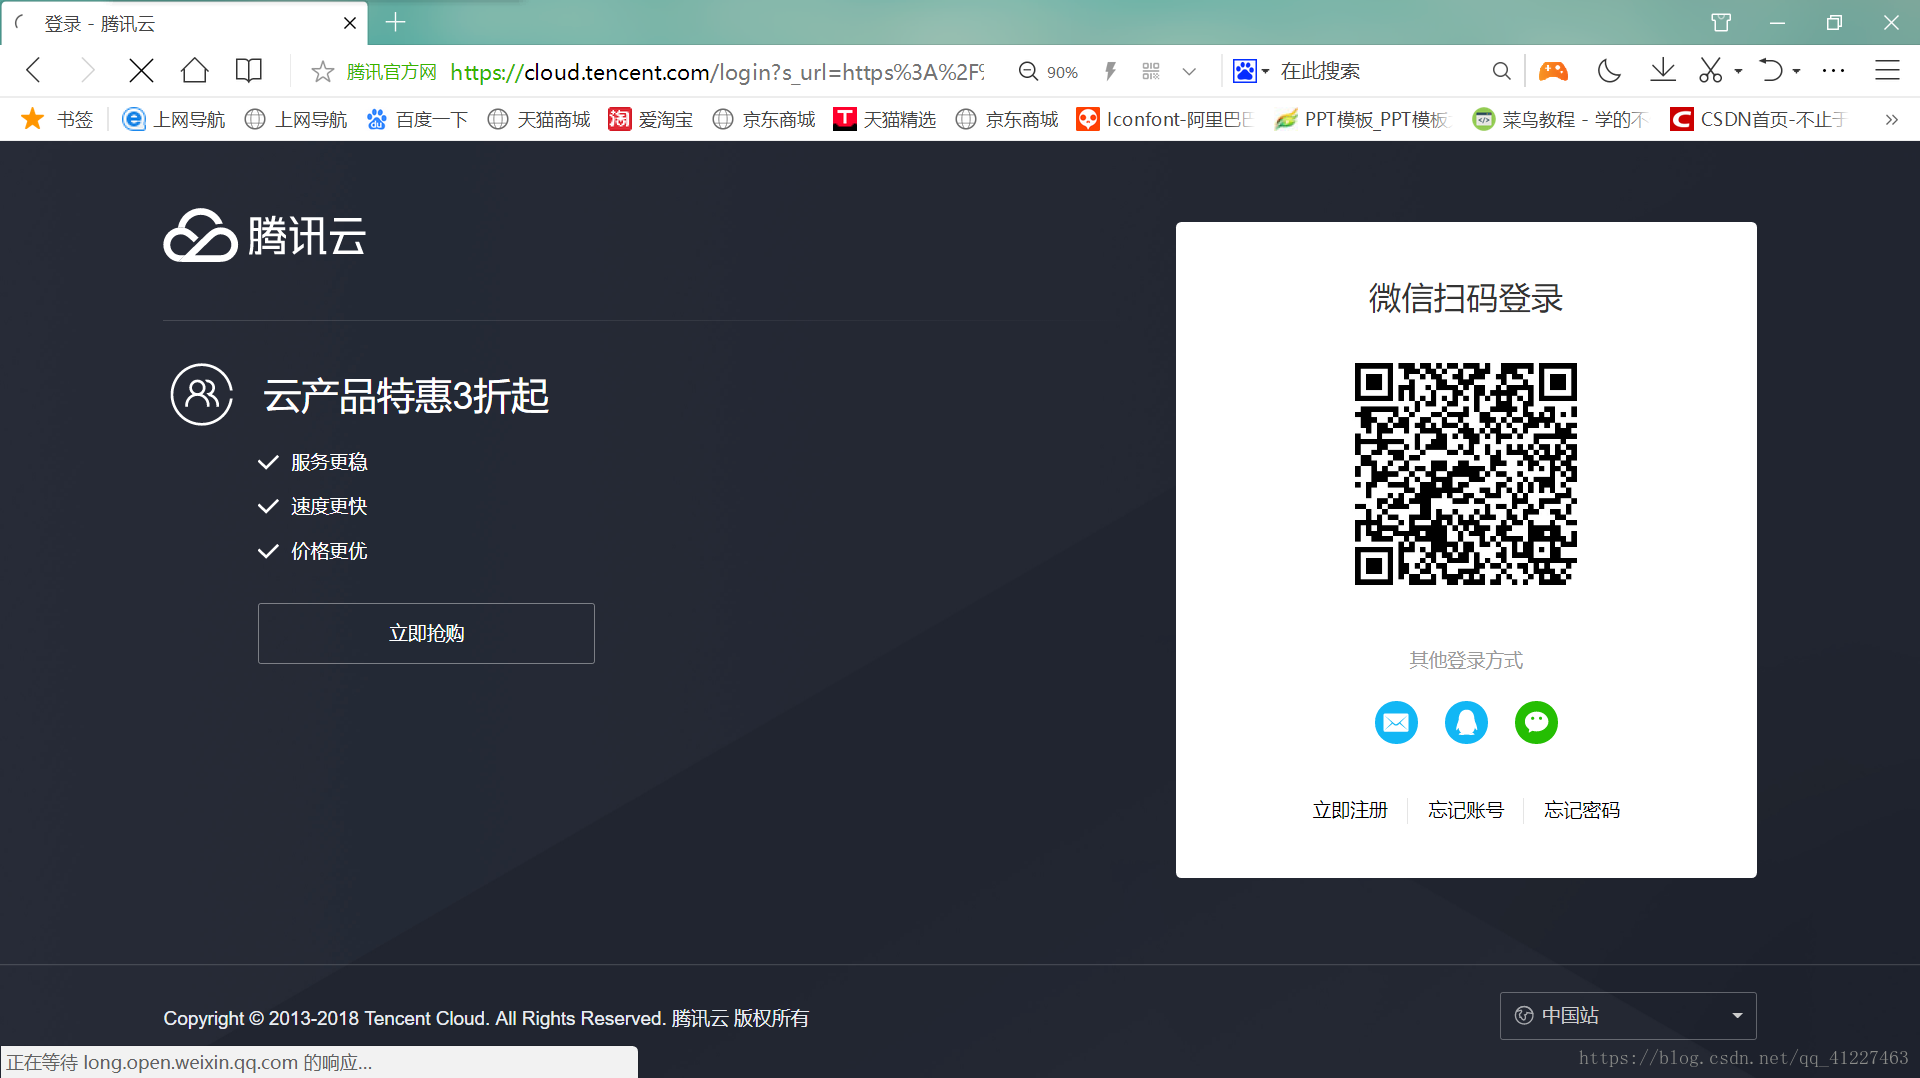Click the WeChat login QR code

(x=1466, y=474)
